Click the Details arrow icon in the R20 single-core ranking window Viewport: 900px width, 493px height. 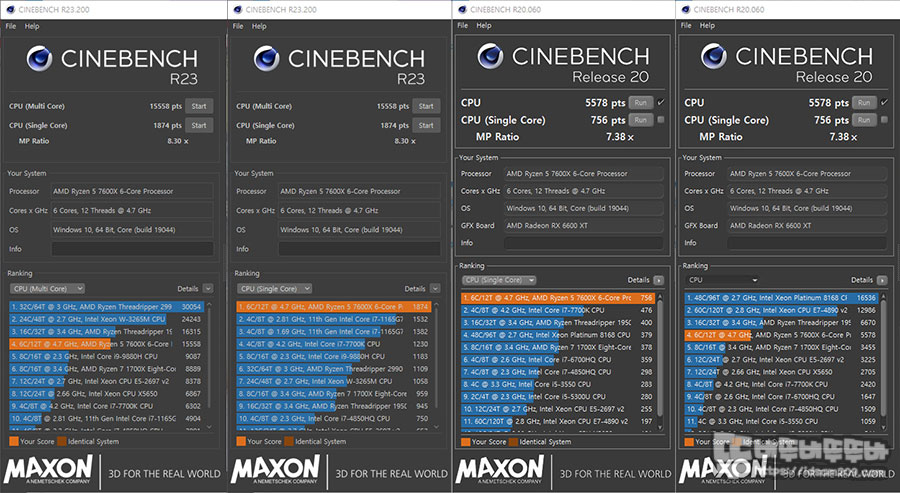point(658,280)
